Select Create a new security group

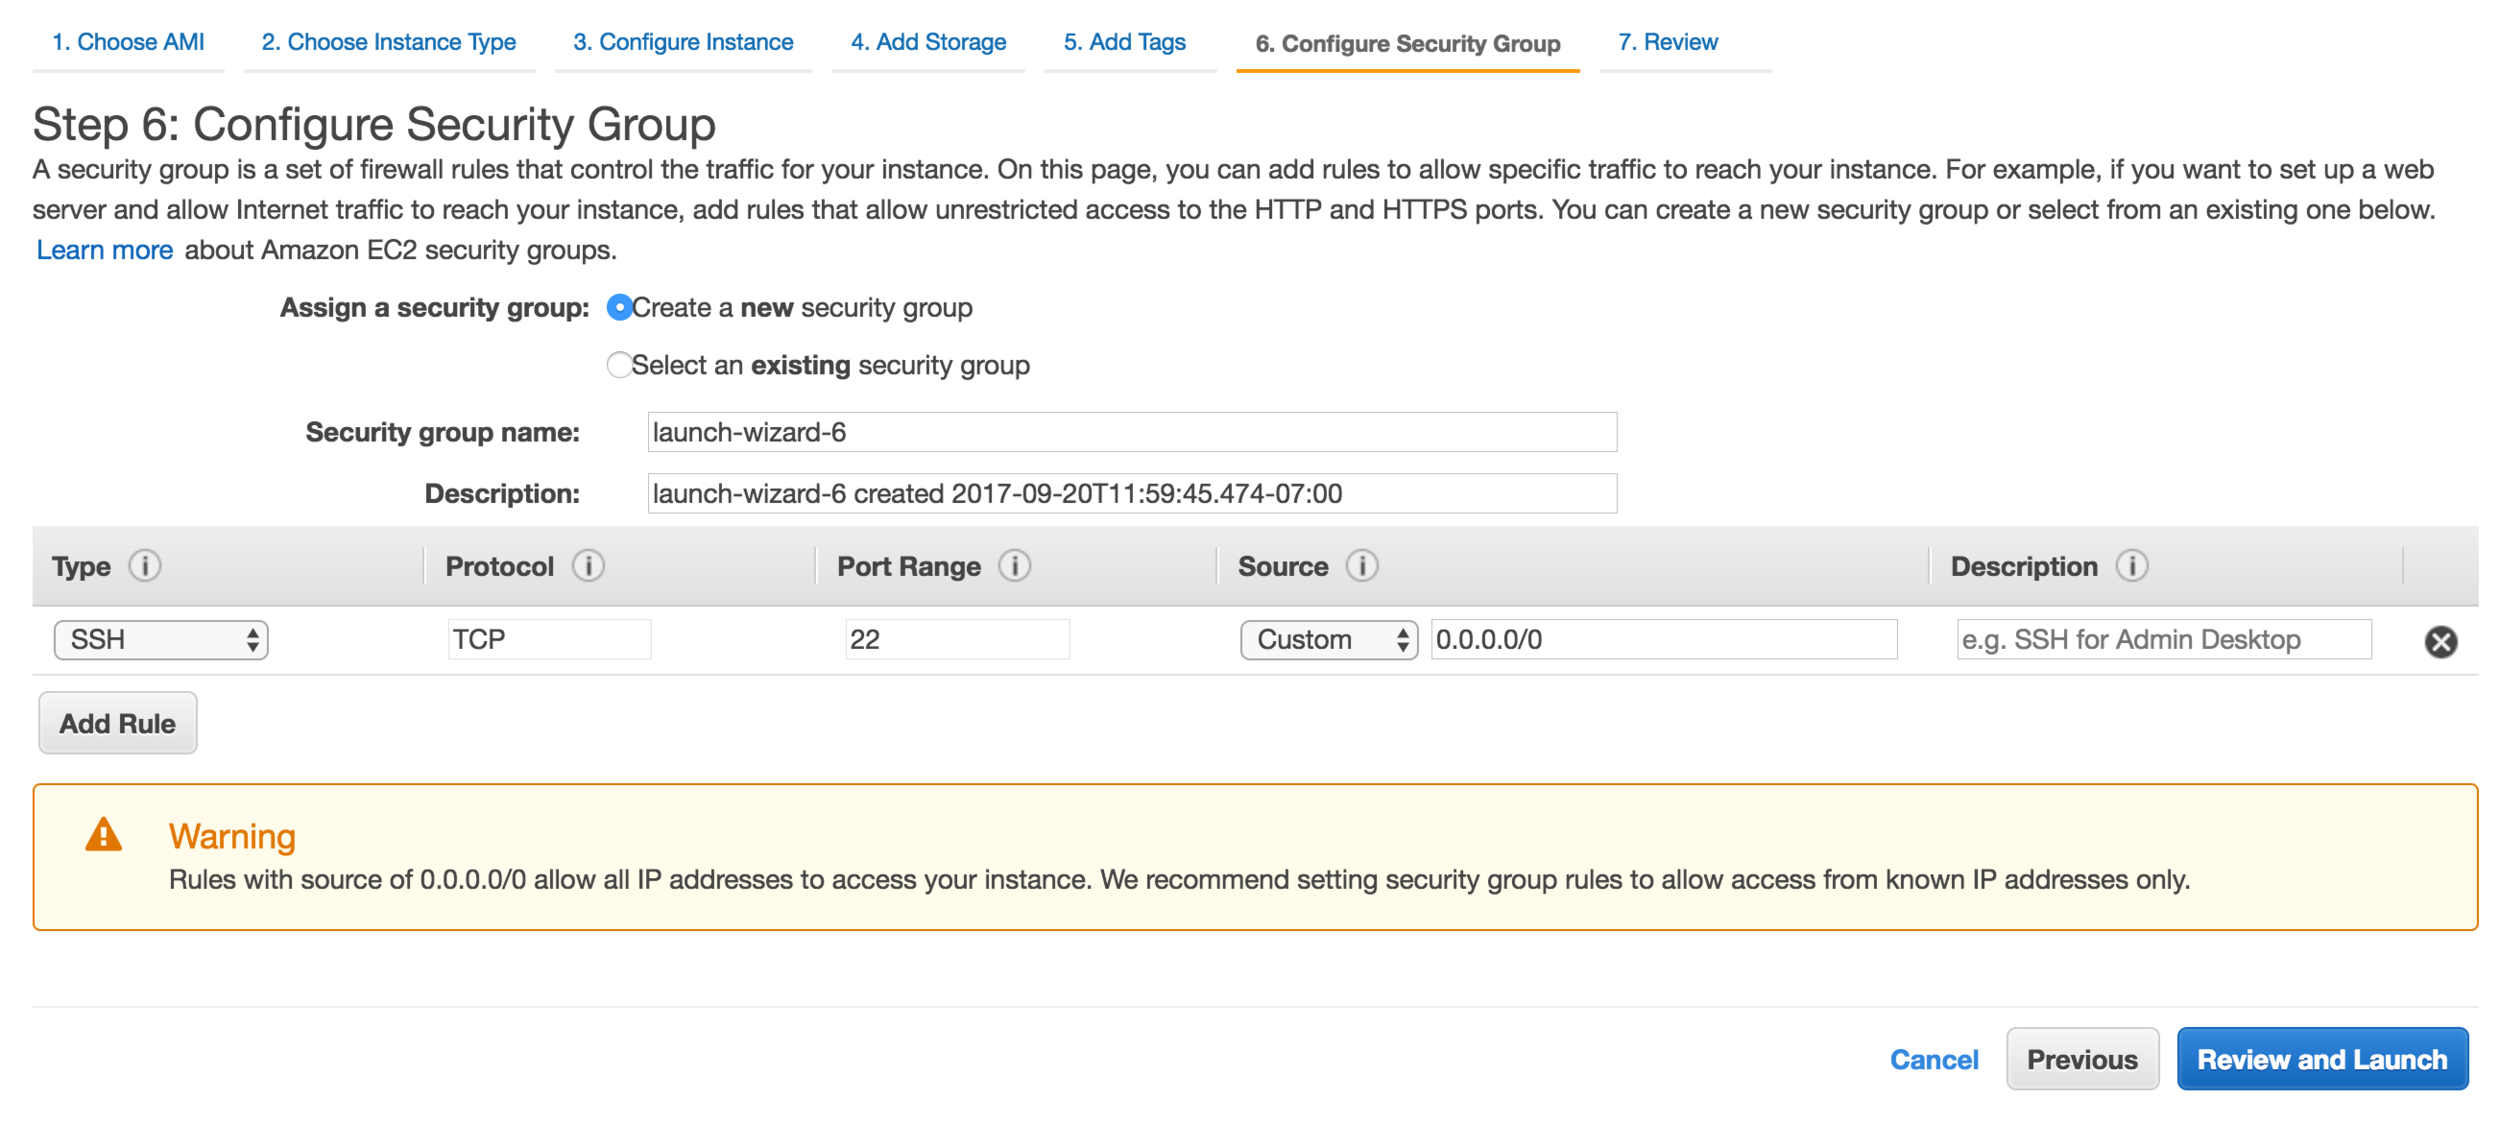click(619, 308)
